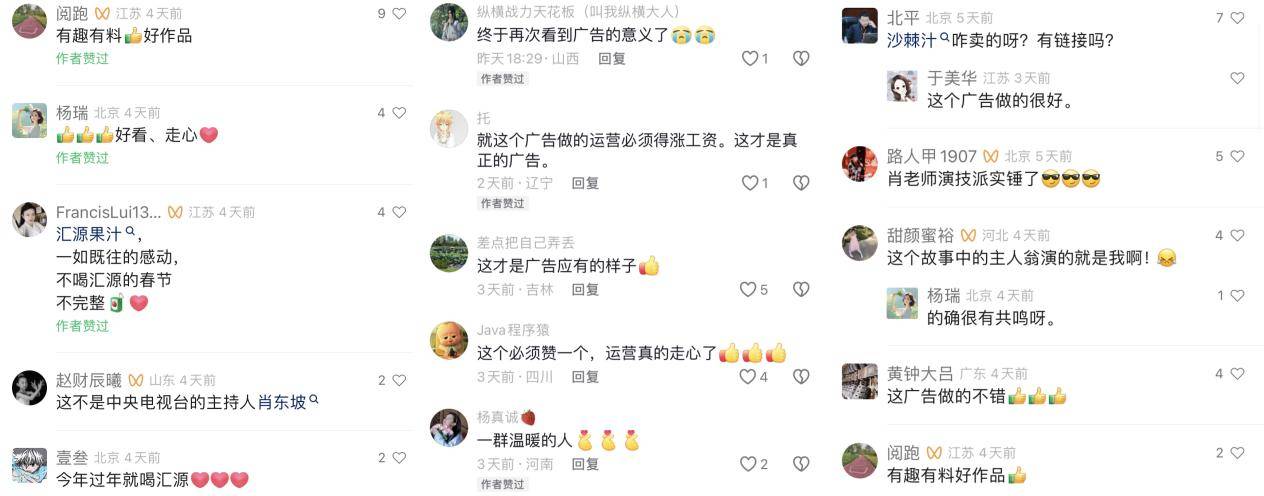Image resolution: width=1264 pixels, height=496 pixels.
Task: Open FrancisLui13's profile avatar
Action: (29, 219)
